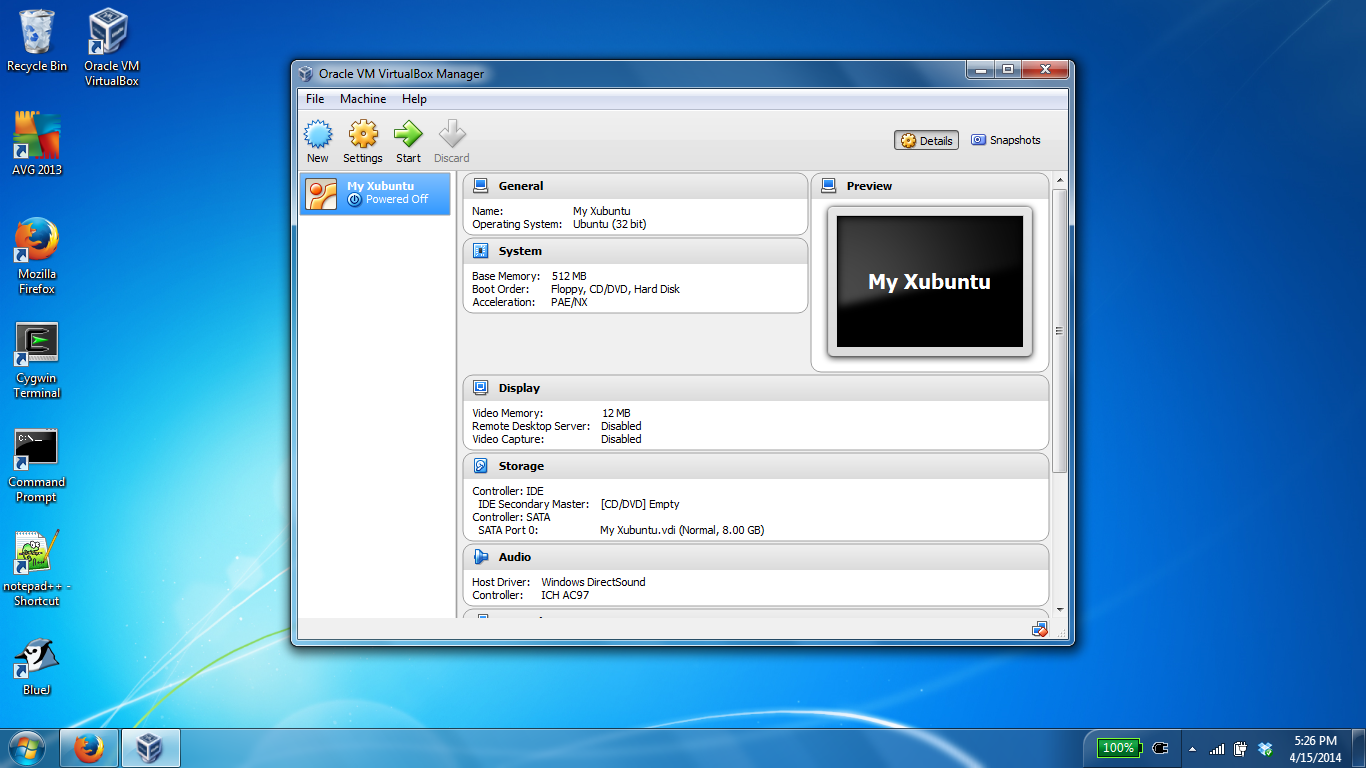Click the Video Memory '12 MB' value
1366x768 pixels.
tap(616, 413)
